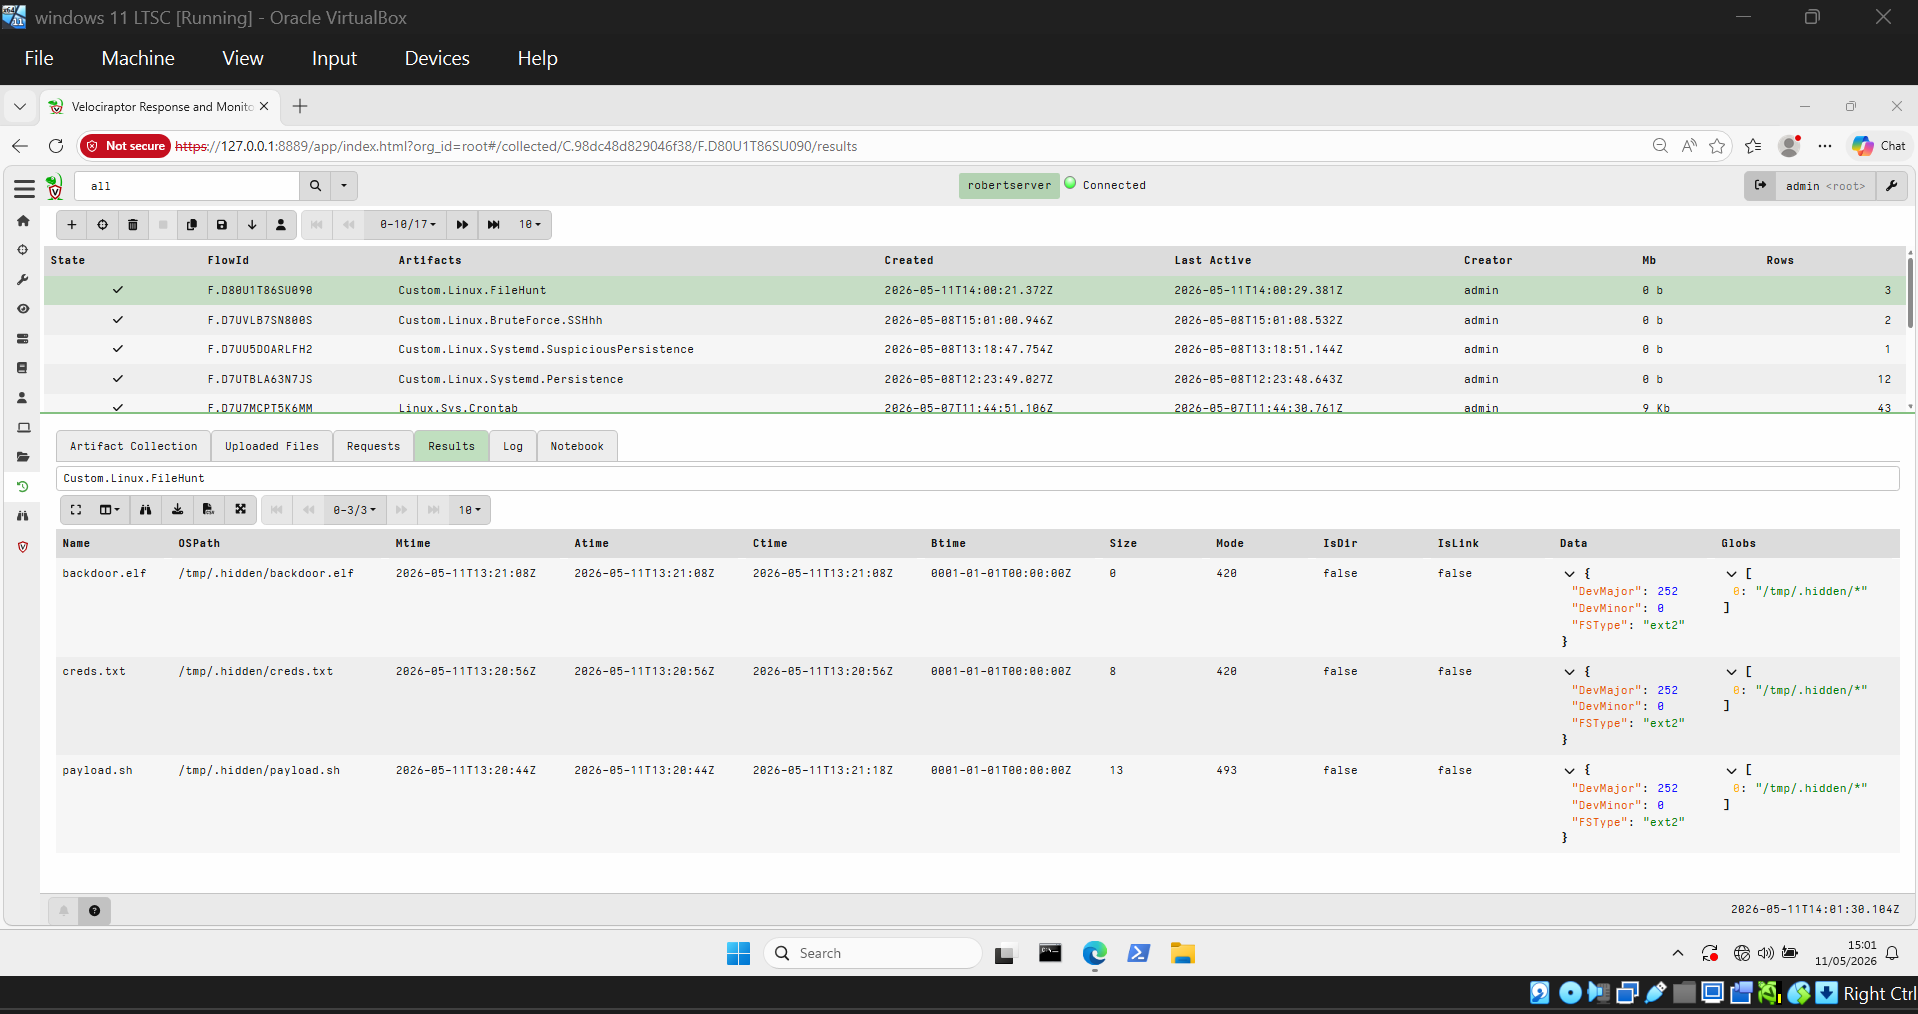
Task: Click the save collection floppy button
Action: click(x=222, y=225)
